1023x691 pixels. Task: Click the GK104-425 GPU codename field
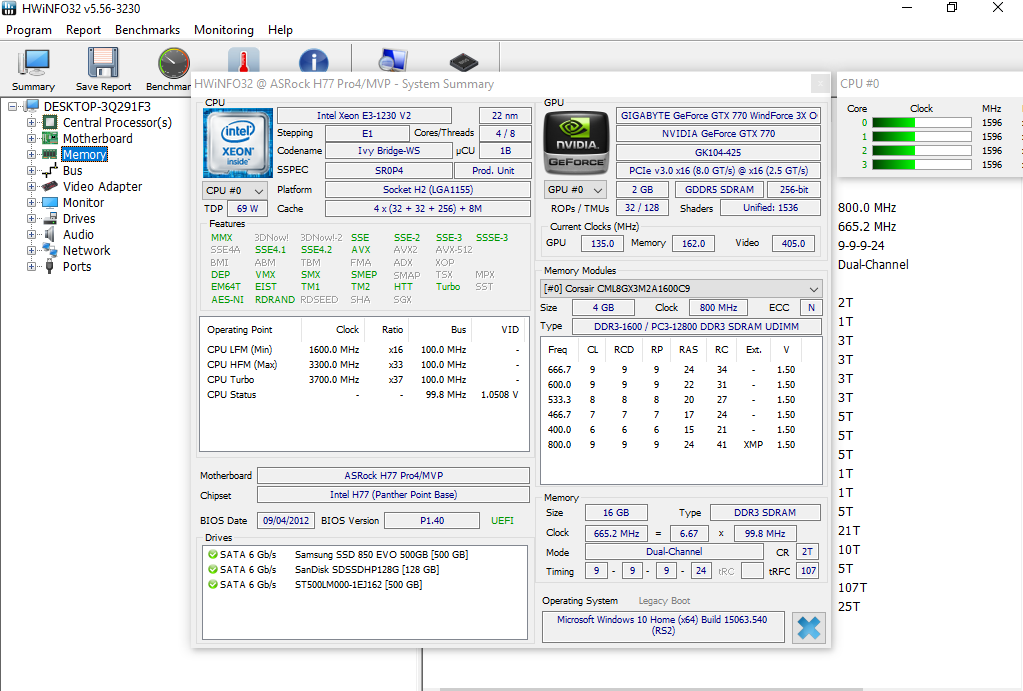pyautogui.click(x=718, y=153)
